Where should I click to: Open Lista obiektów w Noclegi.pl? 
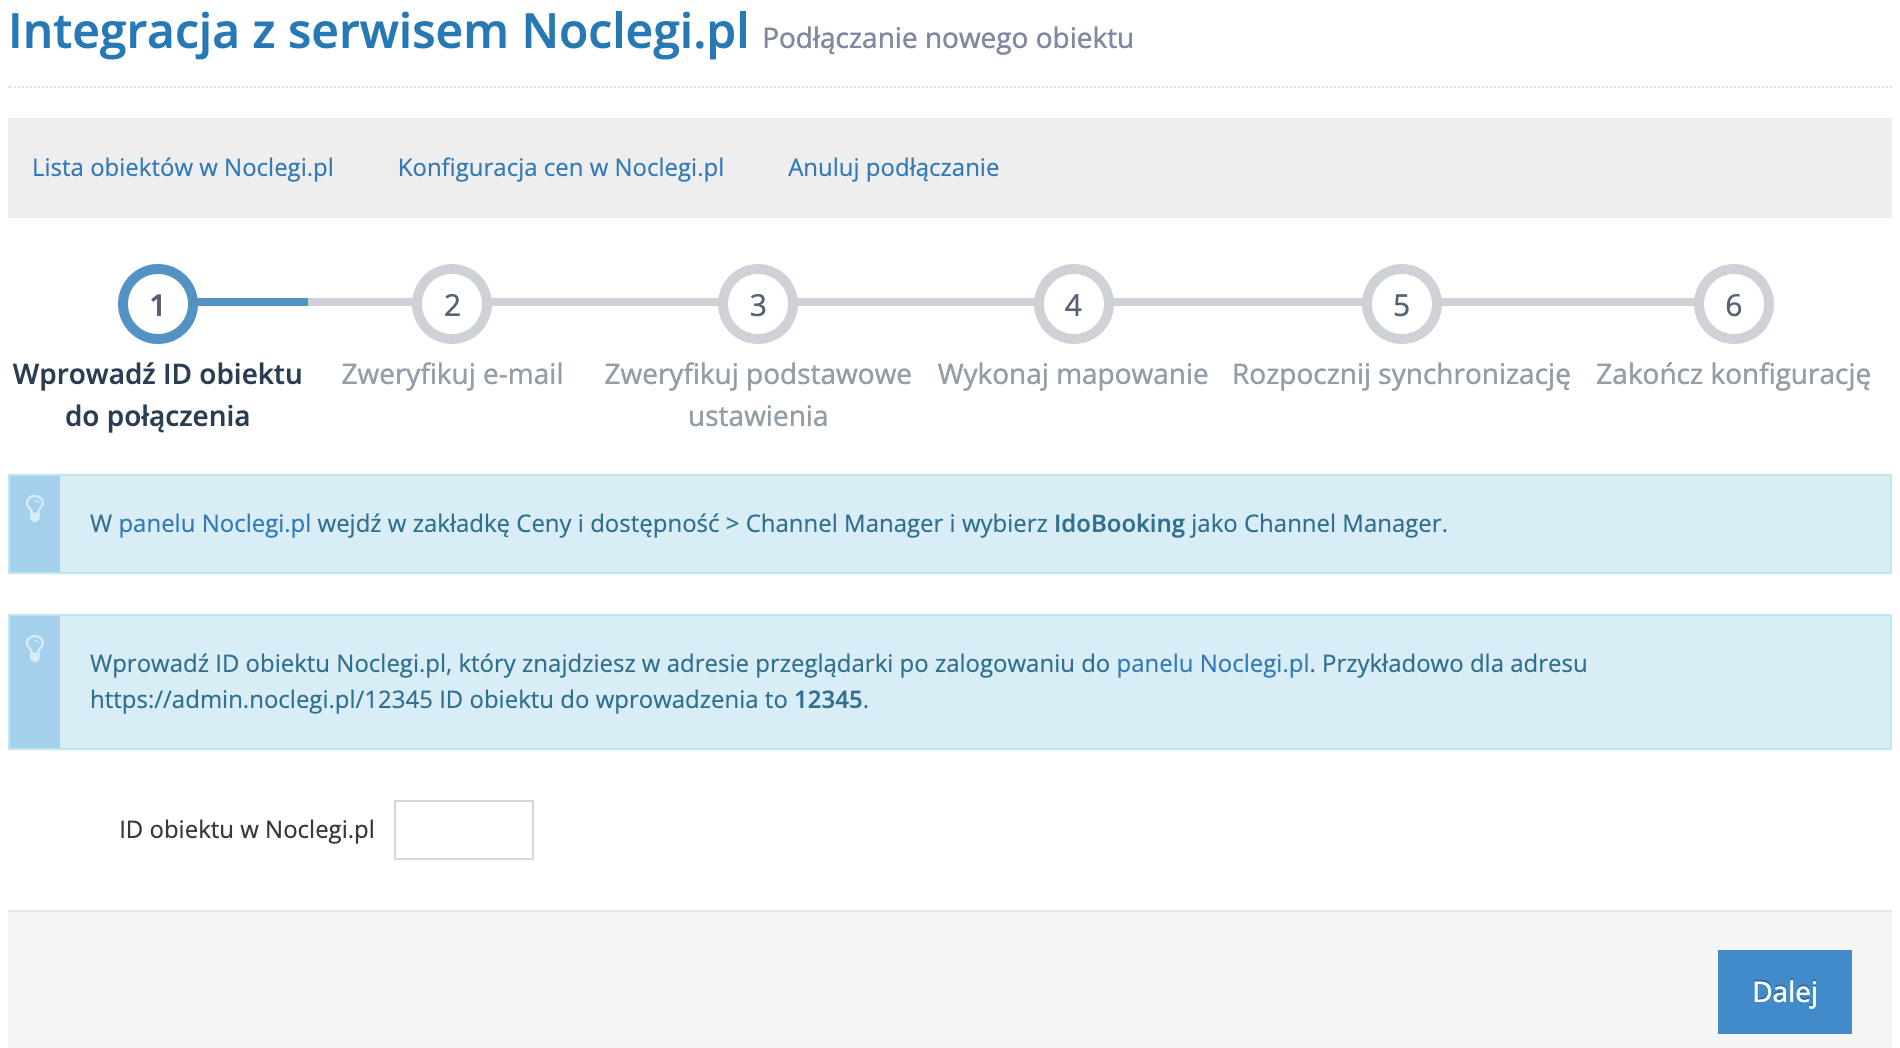point(184,167)
